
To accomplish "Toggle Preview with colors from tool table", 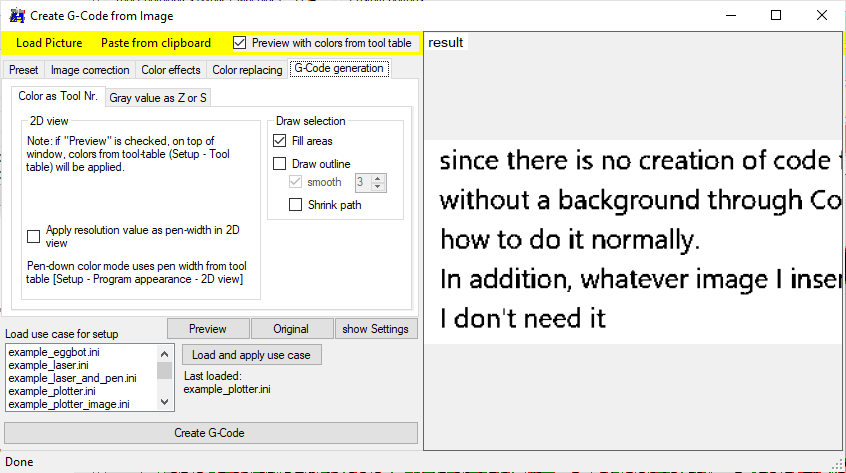I will (240, 43).
